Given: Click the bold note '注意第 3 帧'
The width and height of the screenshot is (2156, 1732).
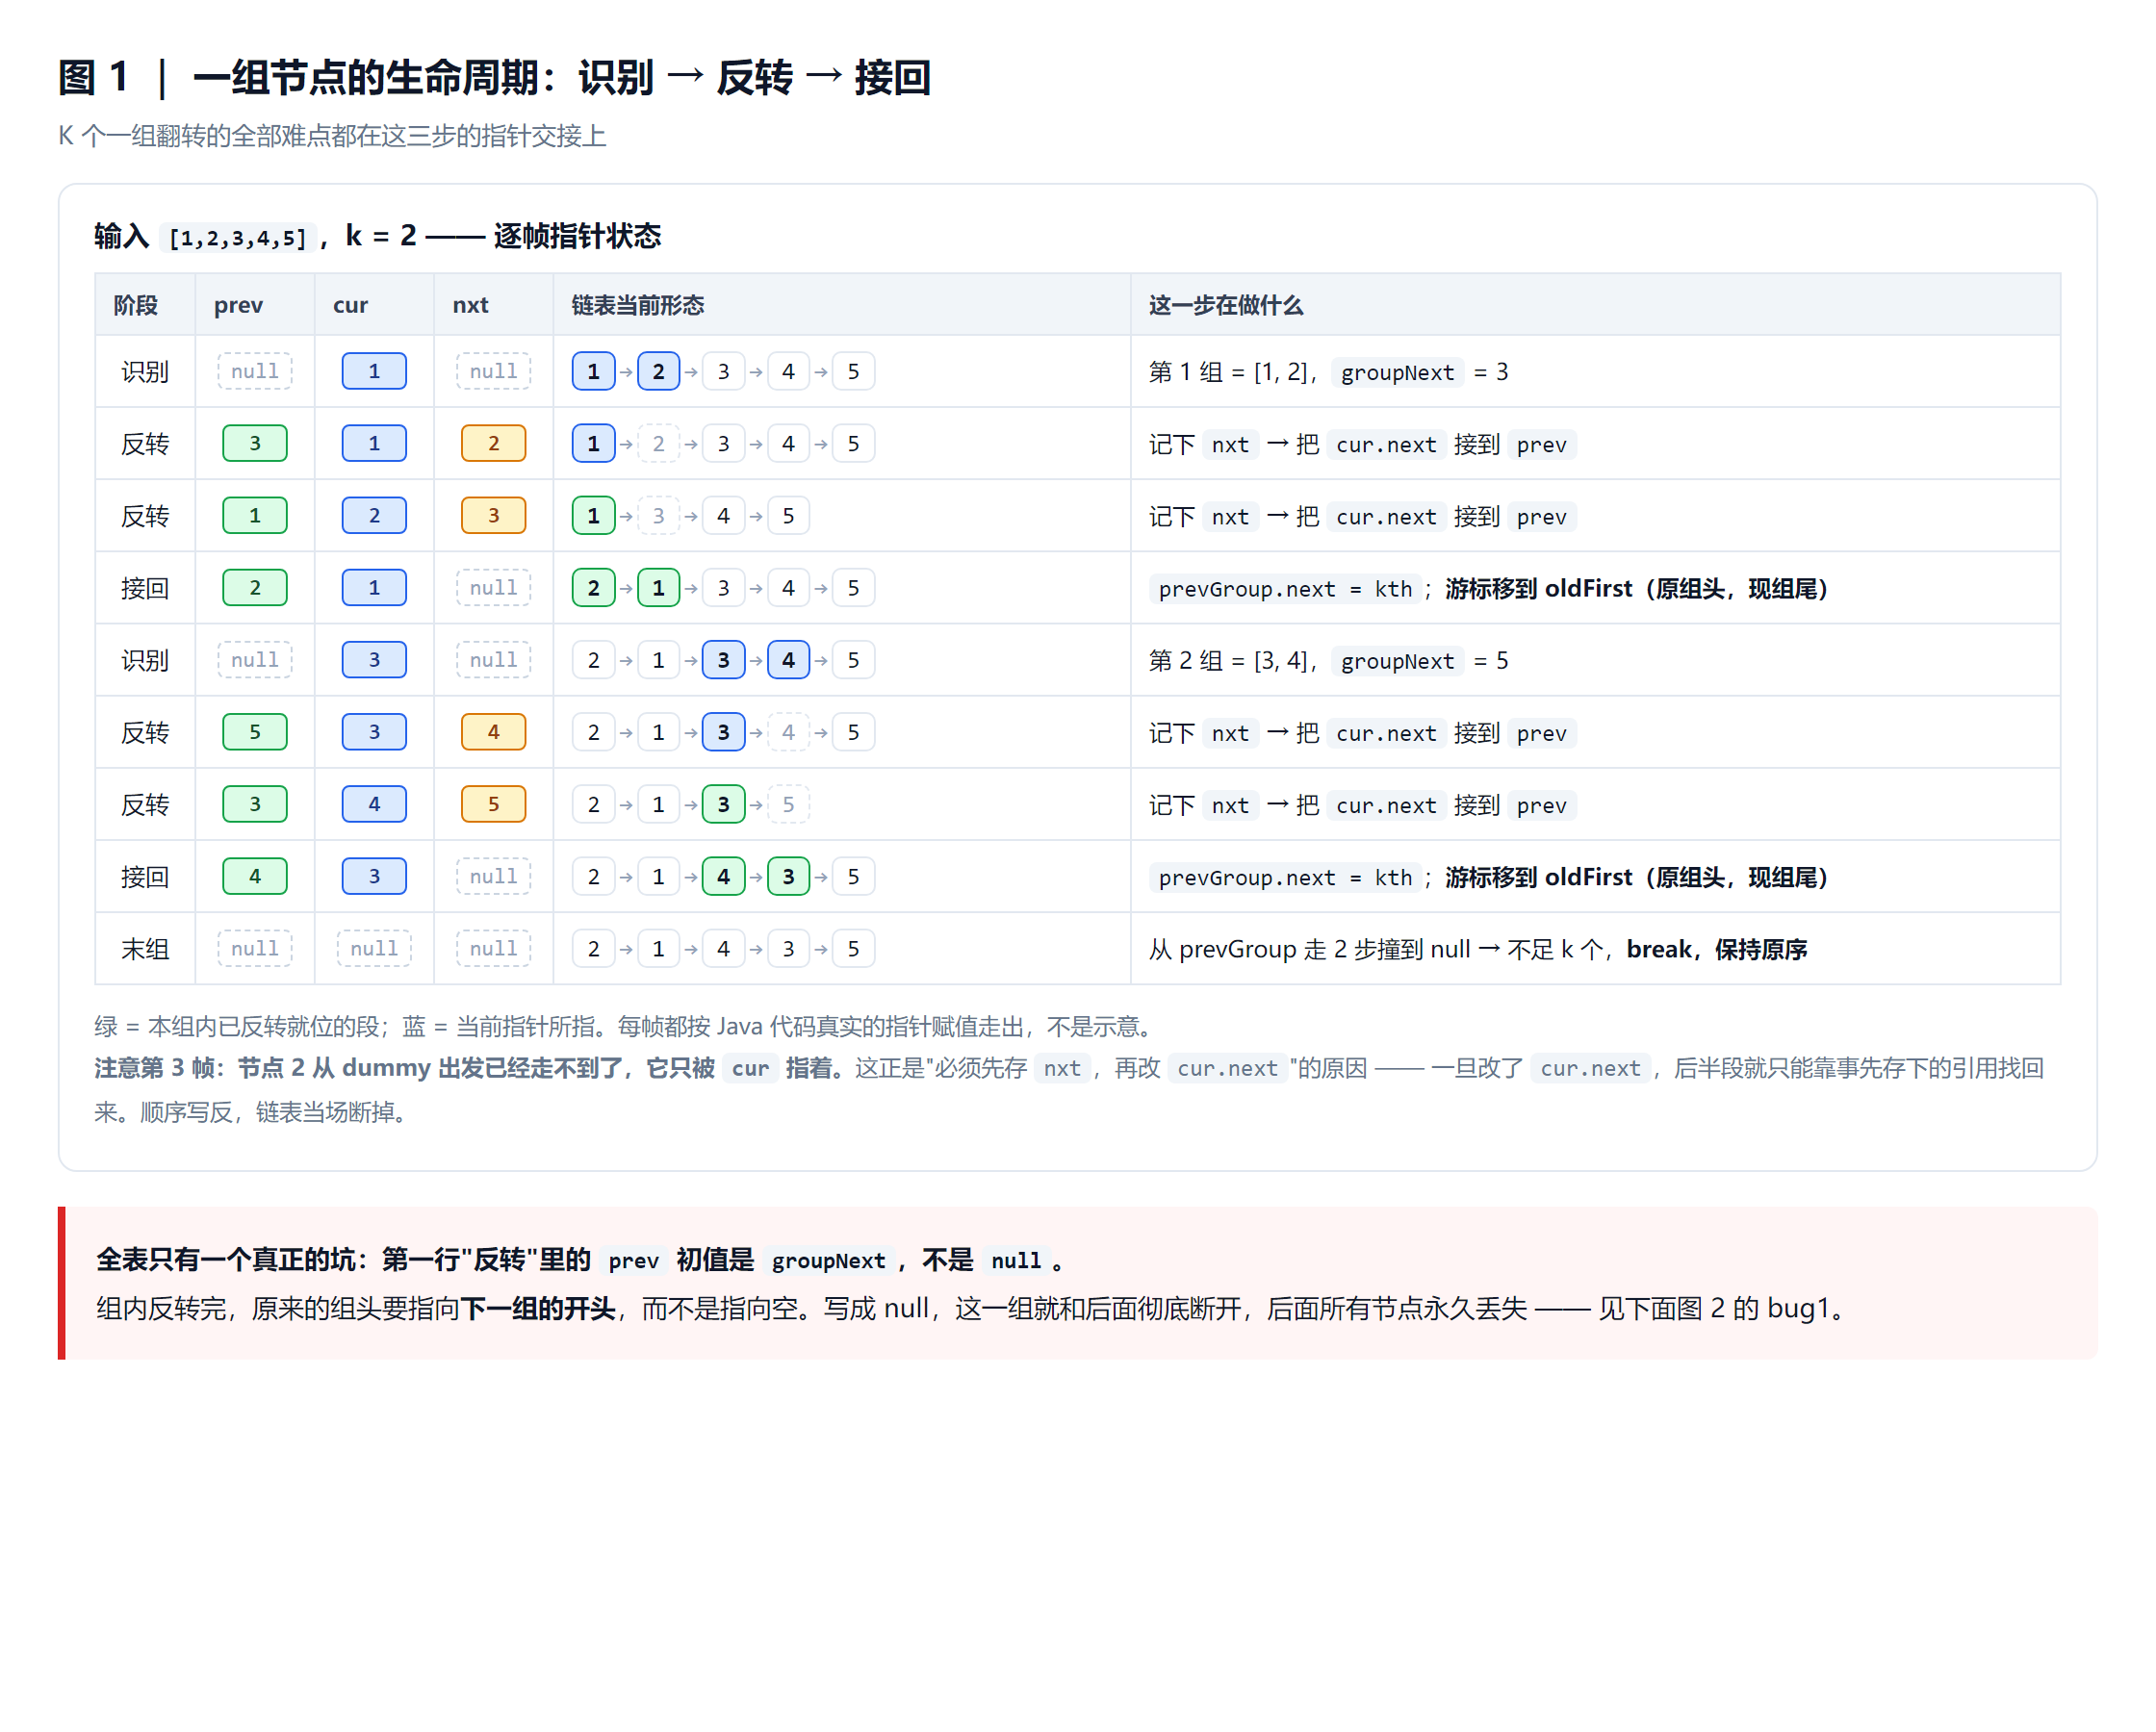Looking at the screenshot, I should [155, 1068].
